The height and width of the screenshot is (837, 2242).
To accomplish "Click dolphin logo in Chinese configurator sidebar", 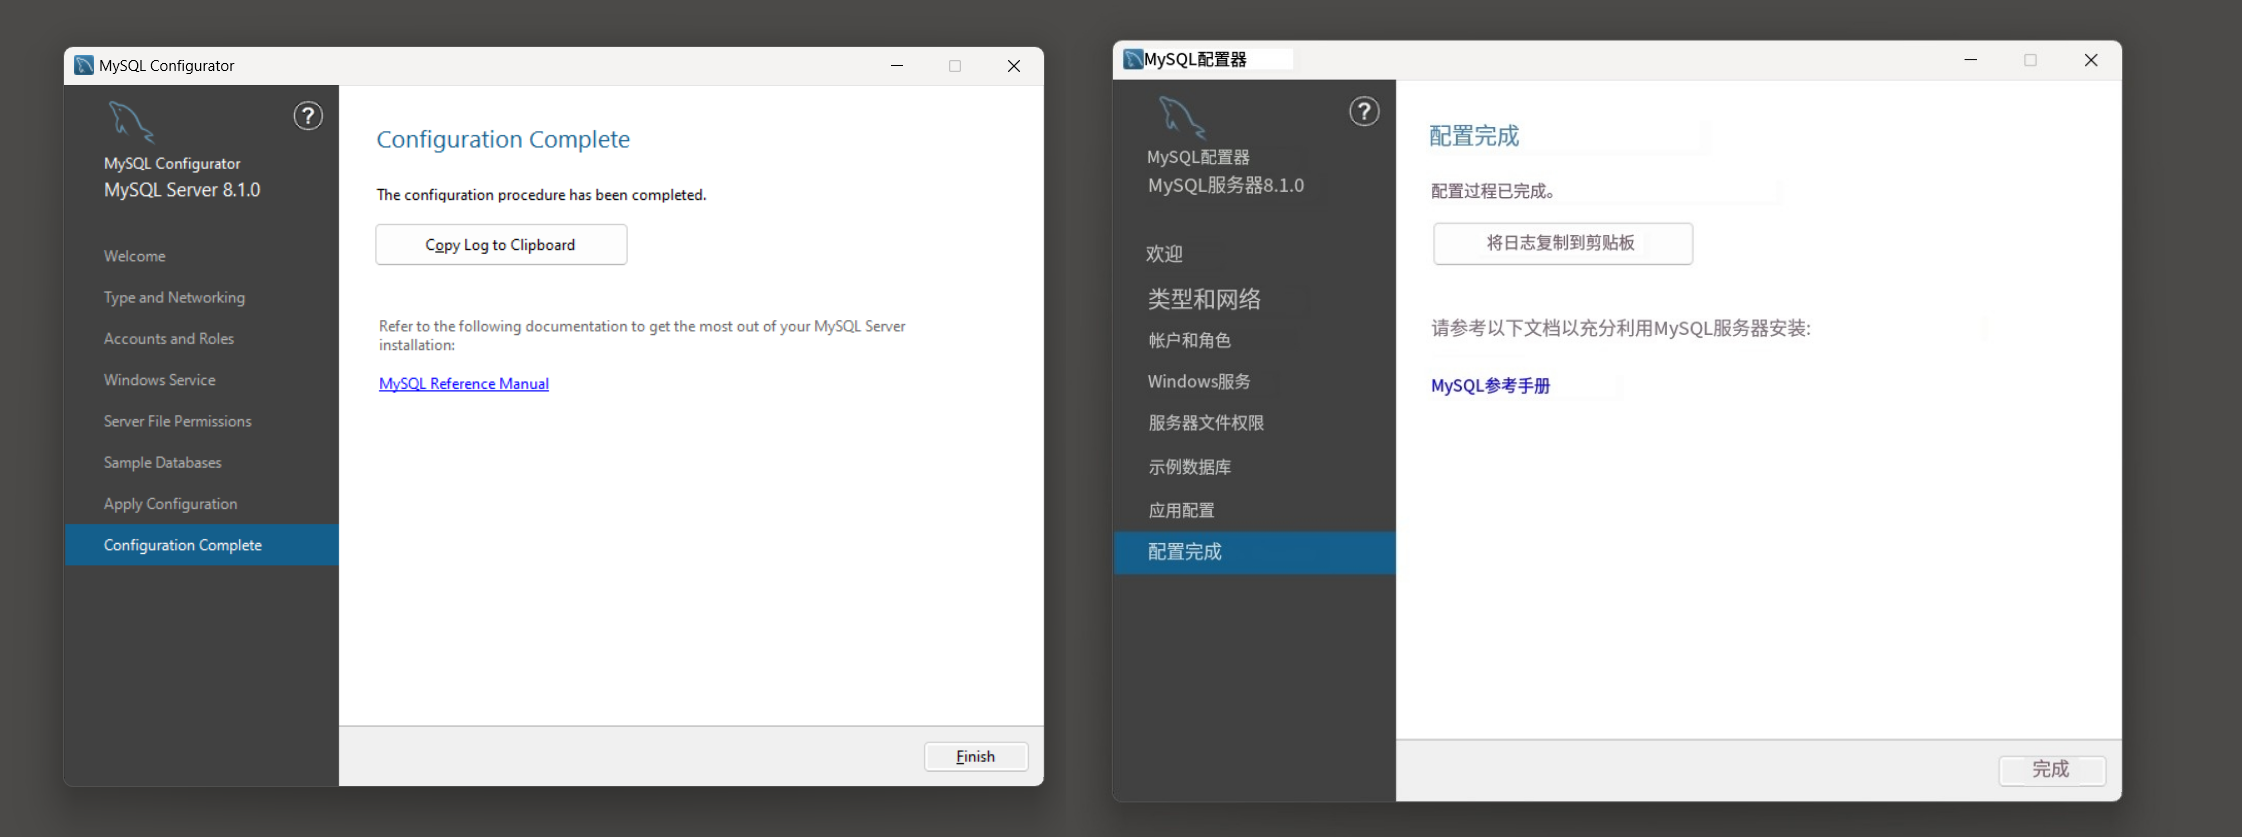I will pos(1182,116).
